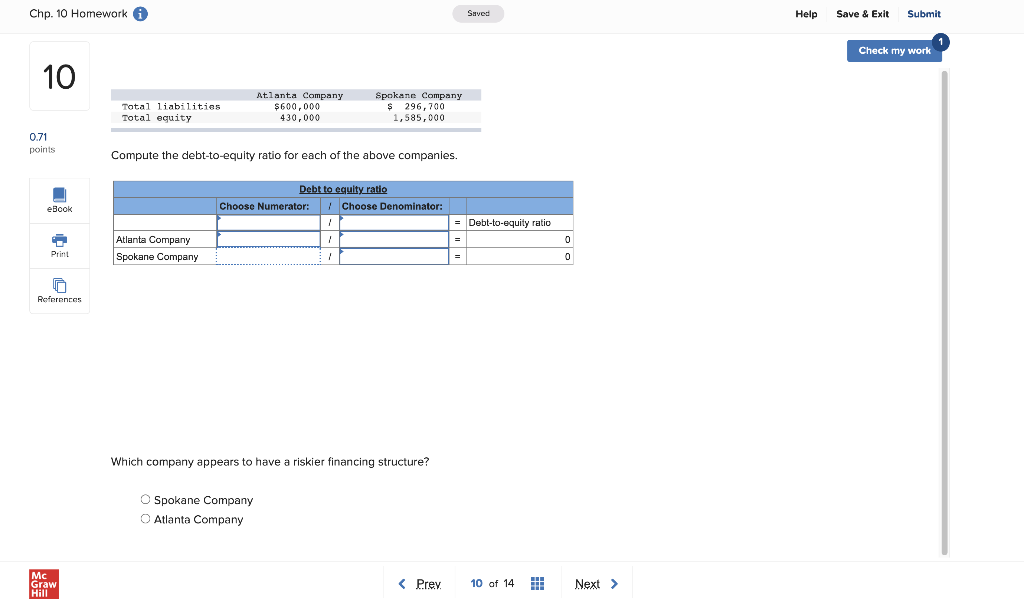Click the Check my work button
1024x605 pixels.
pos(893,50)
